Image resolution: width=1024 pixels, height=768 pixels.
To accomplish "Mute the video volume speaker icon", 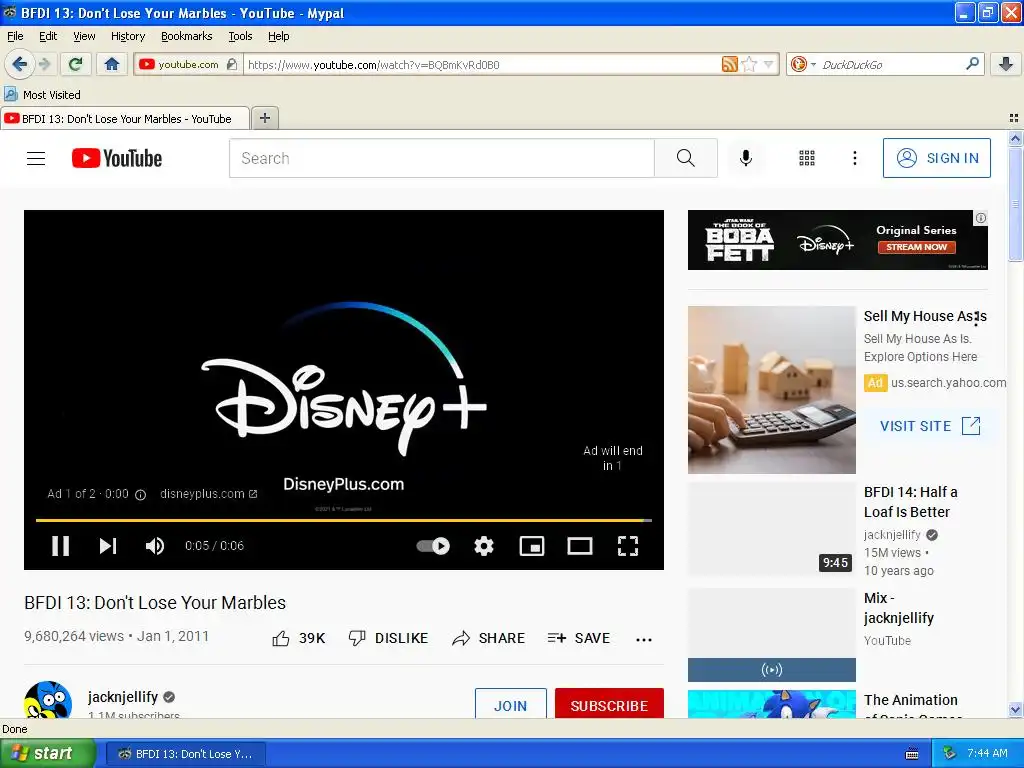I will pos(155,546).
